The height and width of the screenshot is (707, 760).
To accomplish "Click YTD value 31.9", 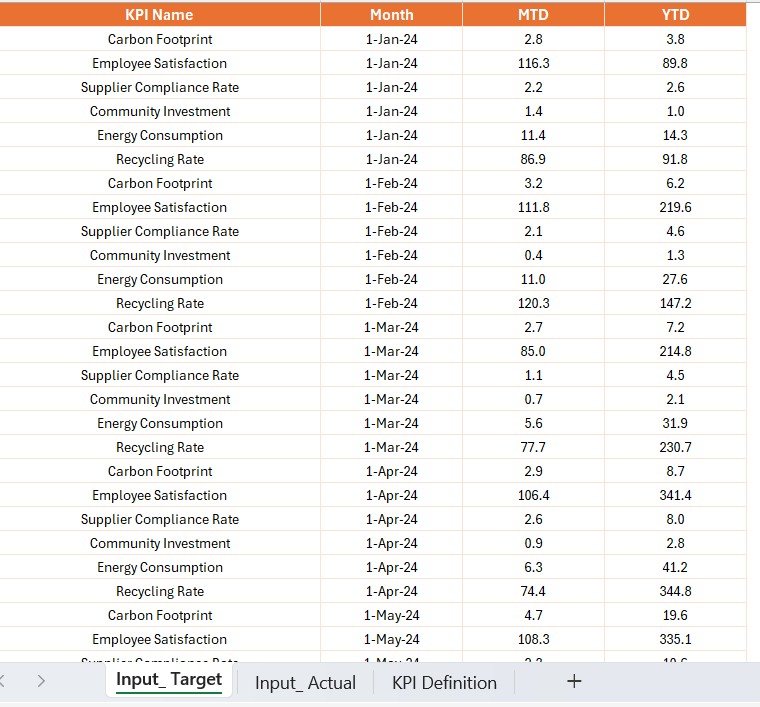I will pyautogui.click(x=675, y=423).
